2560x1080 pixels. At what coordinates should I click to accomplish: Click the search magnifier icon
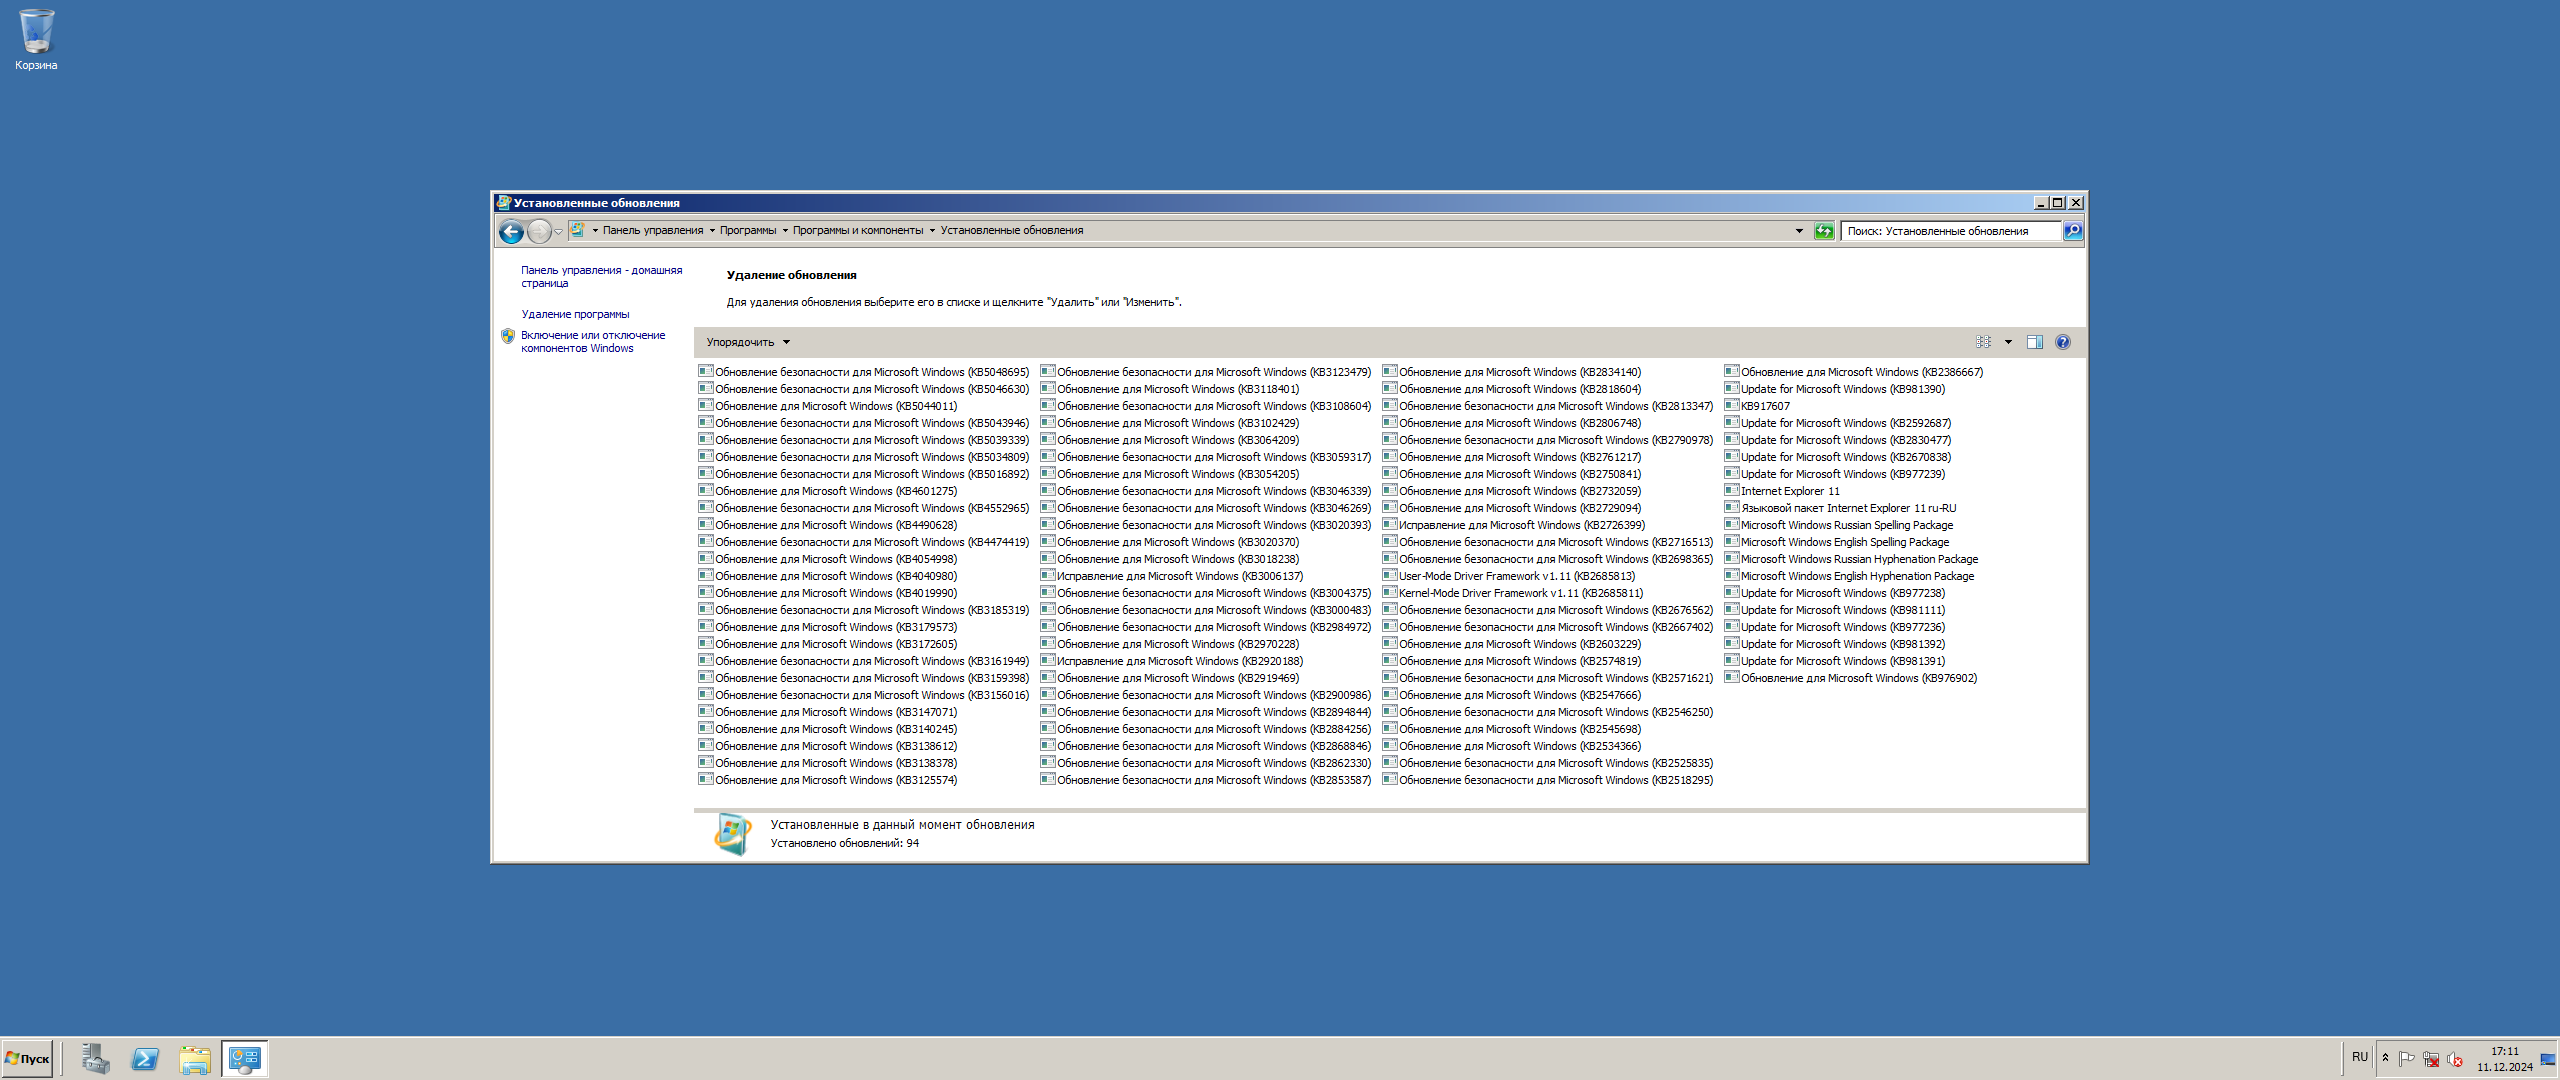click(2073, 231)
